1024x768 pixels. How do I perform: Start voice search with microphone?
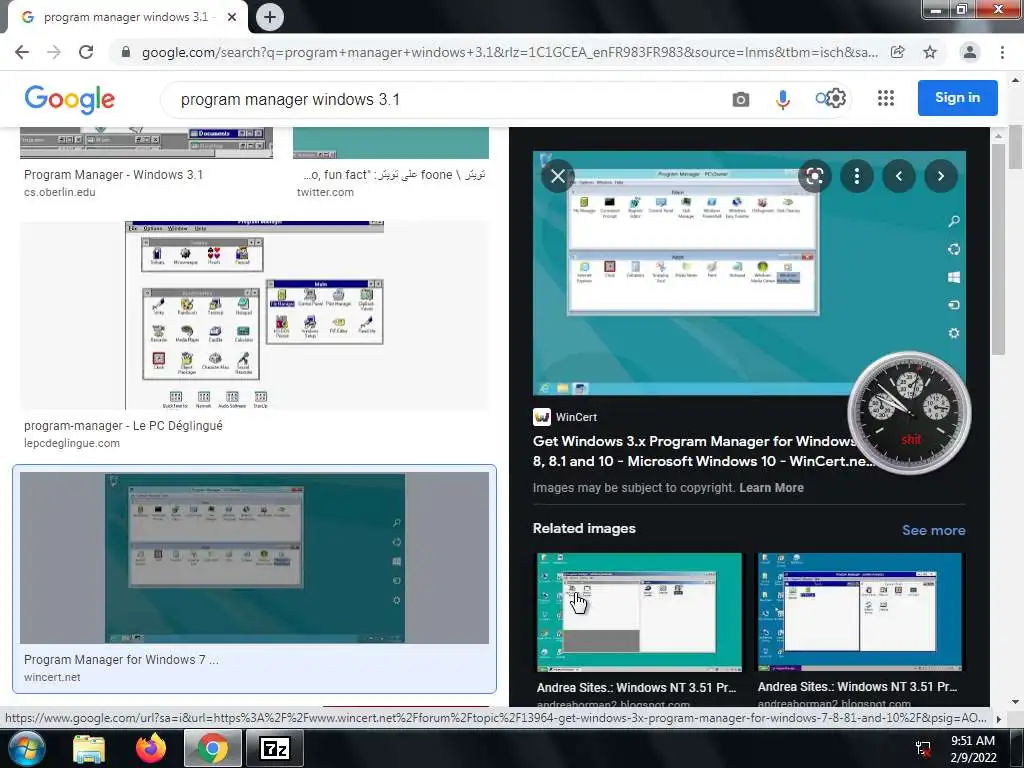point(782,99)
